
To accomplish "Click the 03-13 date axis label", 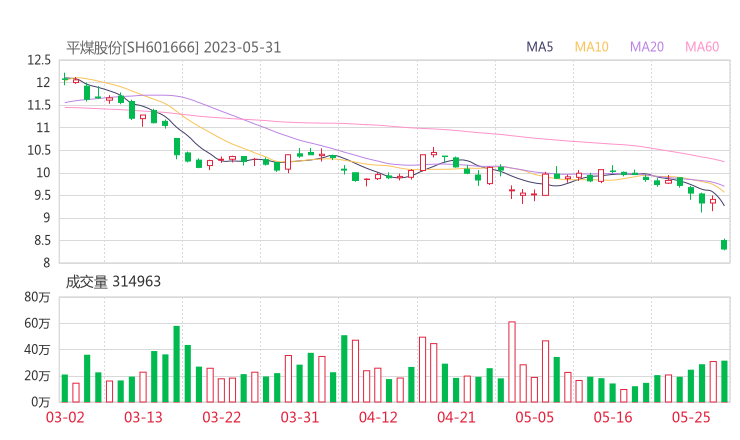I will tap(143, 417).
